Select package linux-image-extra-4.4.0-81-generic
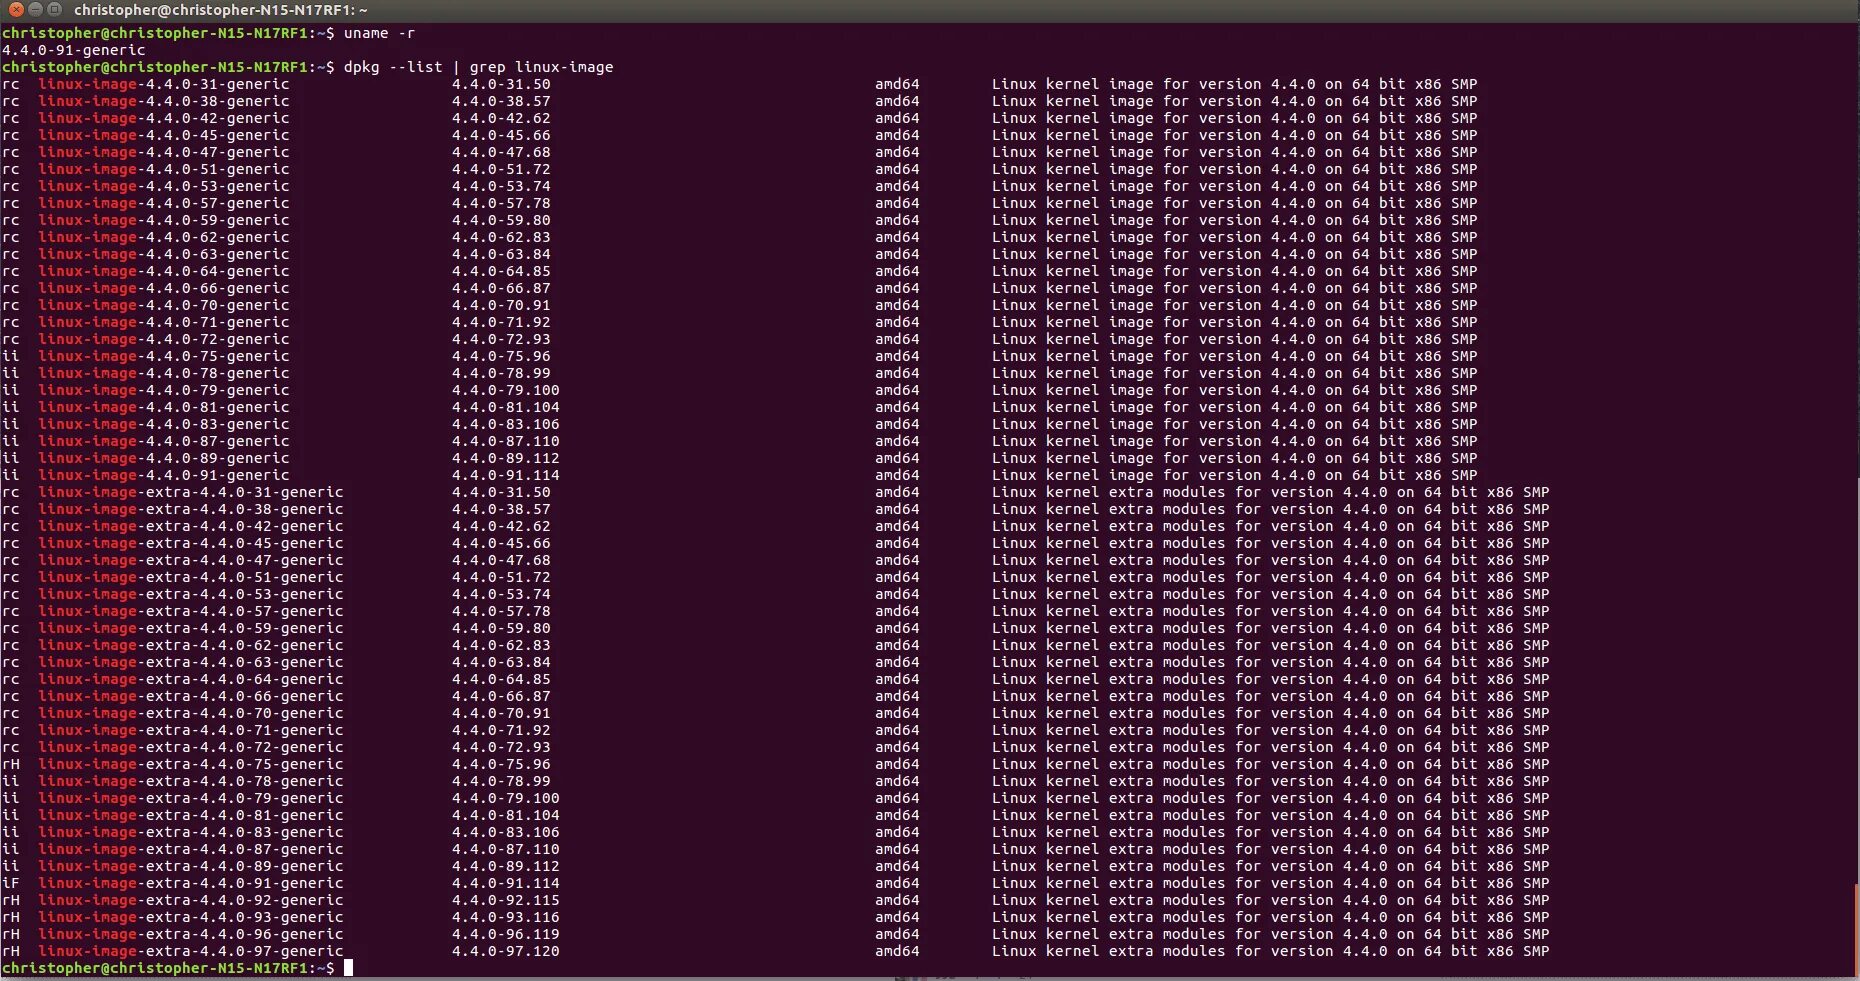Screen dimensions: 1860x981 point(191,815)
